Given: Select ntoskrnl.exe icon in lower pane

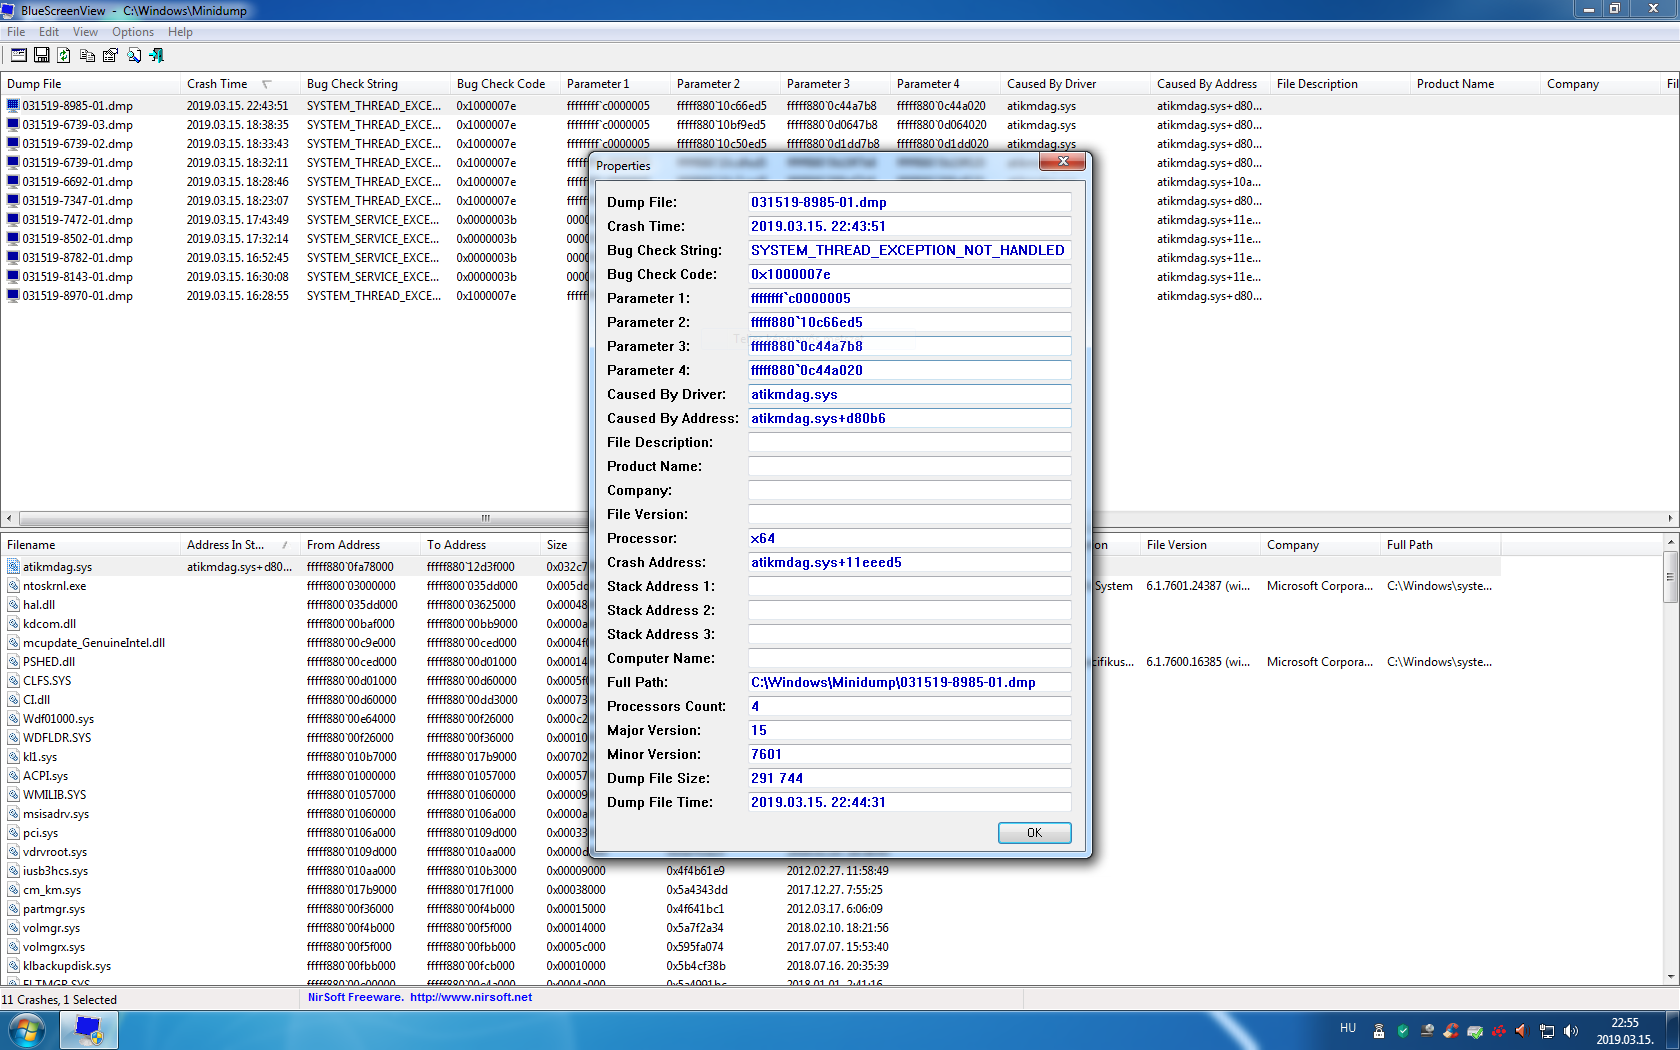Looking at the screenshot, I should point(13,585).
